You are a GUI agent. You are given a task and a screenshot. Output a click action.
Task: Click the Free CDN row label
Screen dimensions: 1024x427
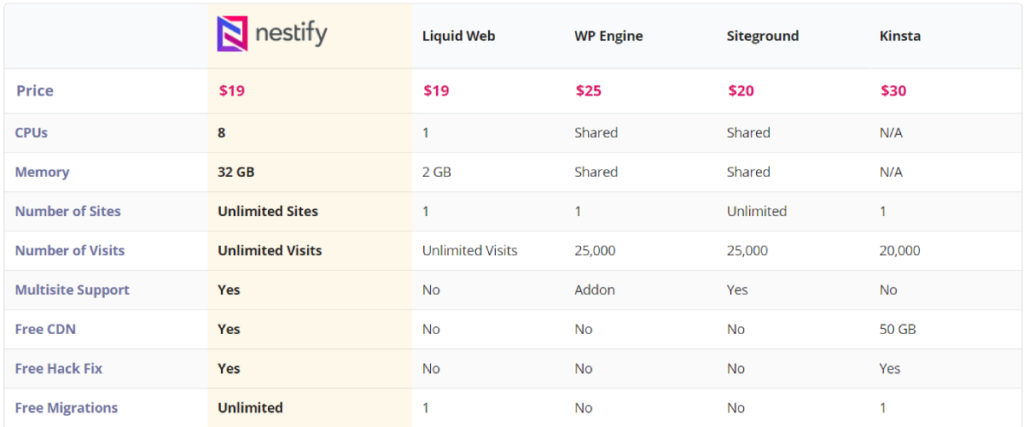(45, 329)
